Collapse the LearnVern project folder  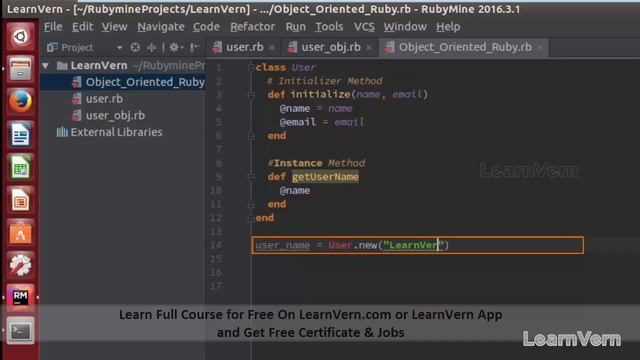[x=45, y=66]
